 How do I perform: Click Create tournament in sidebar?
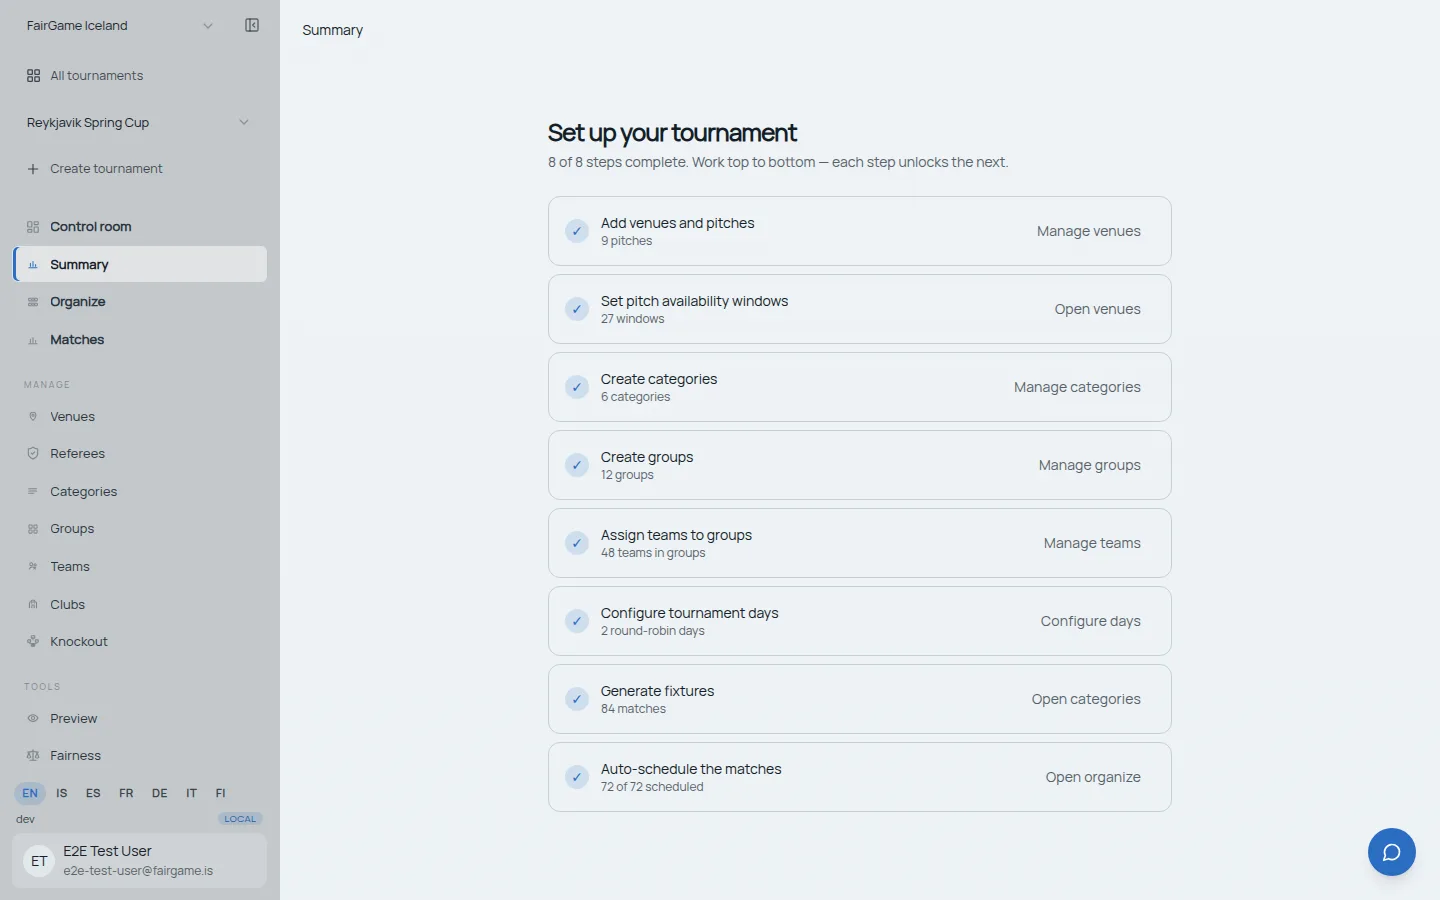(139, 169)
